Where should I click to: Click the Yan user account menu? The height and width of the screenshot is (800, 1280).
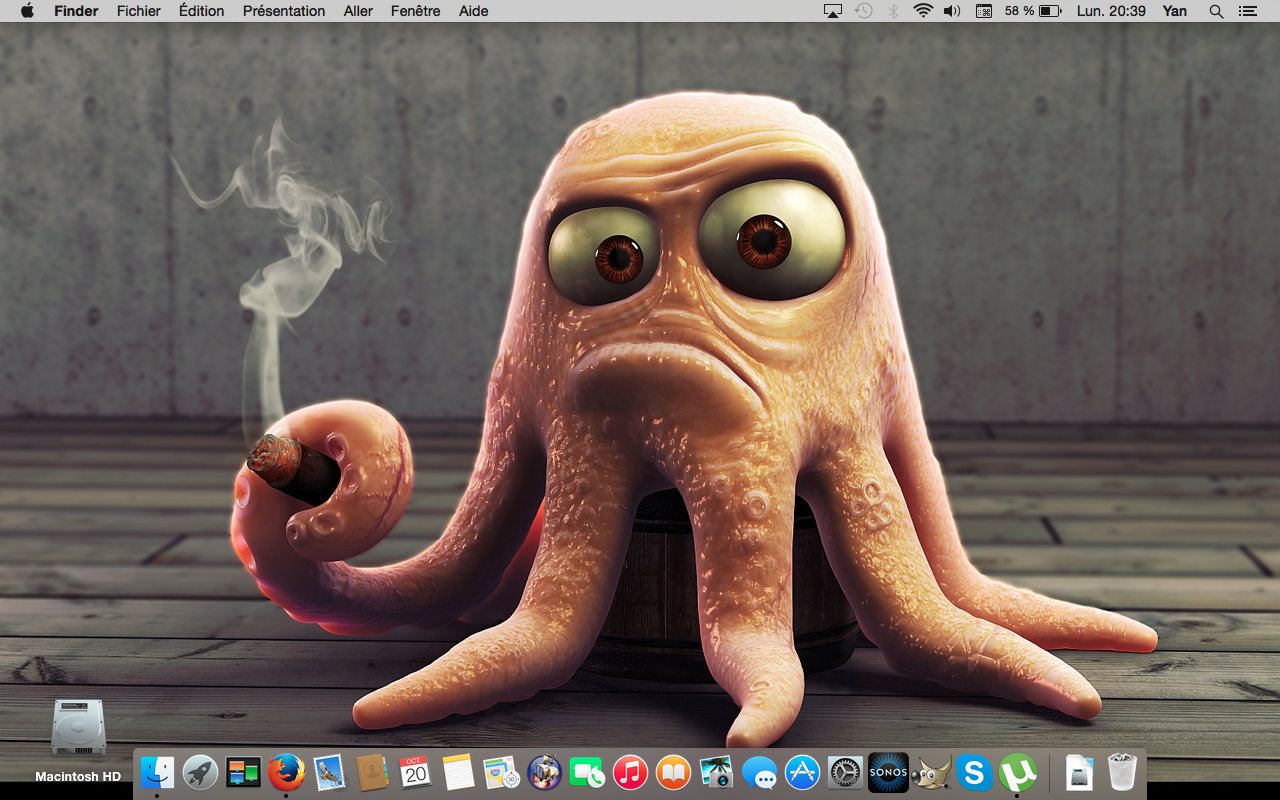click(1174, 11)
